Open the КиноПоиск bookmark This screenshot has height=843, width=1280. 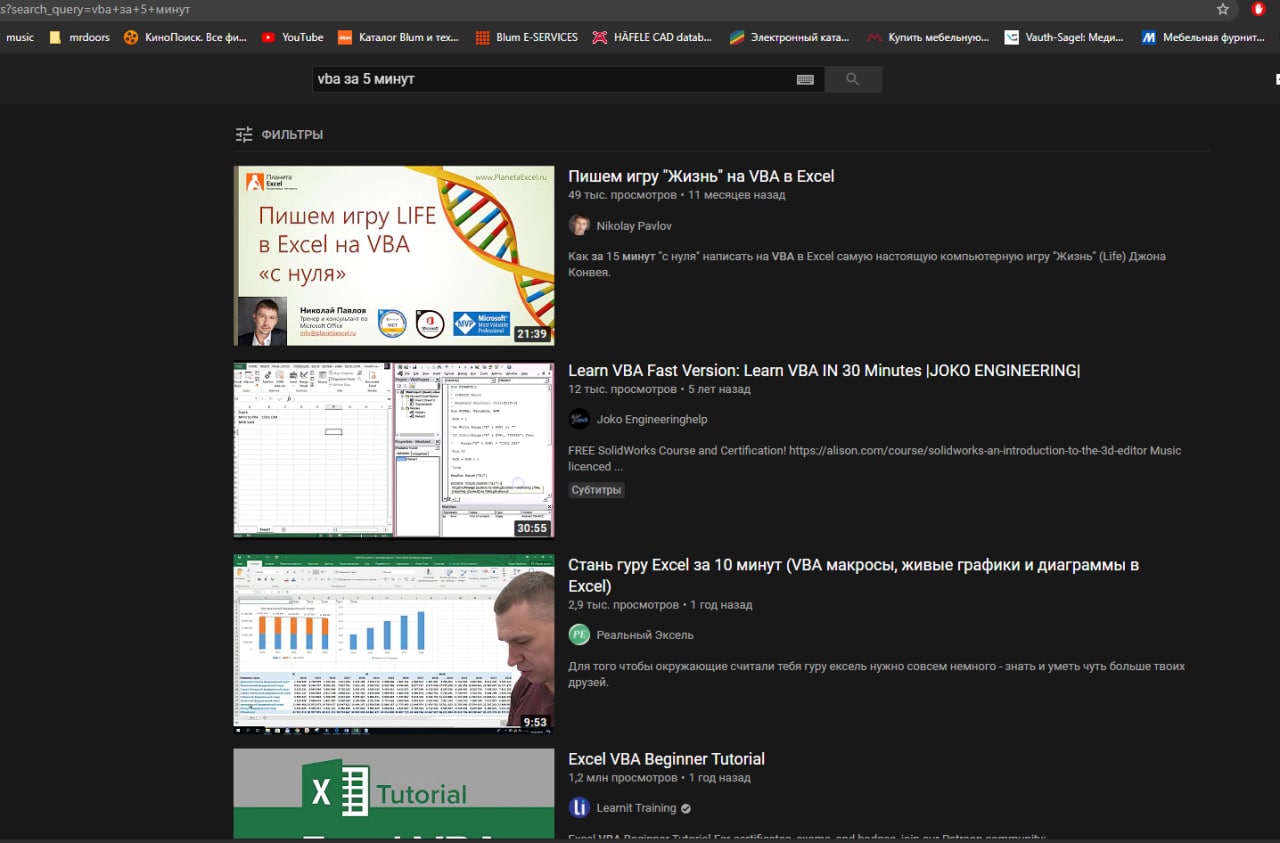[x=185, y=37]
